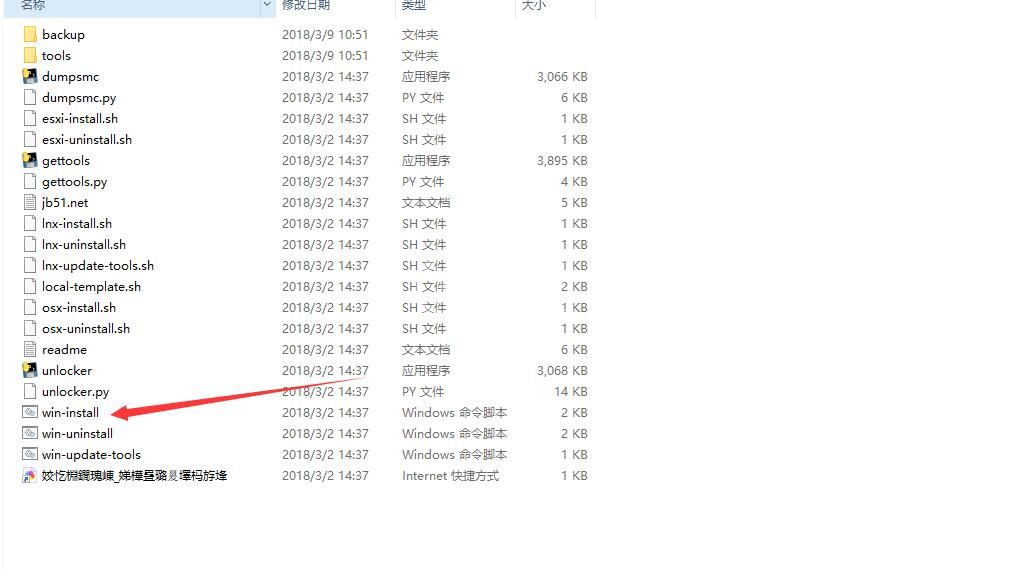Click the 文本文档 type of readme
1022x570 pixels.
[x=426, y=350]
